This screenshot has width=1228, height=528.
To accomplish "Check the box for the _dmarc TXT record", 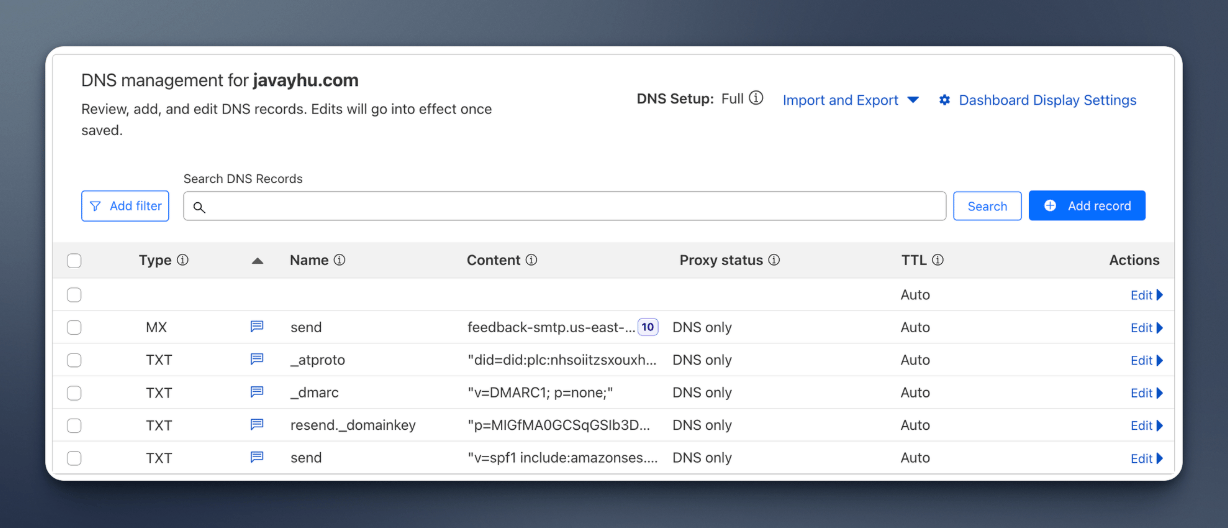I will click(74, 393).
